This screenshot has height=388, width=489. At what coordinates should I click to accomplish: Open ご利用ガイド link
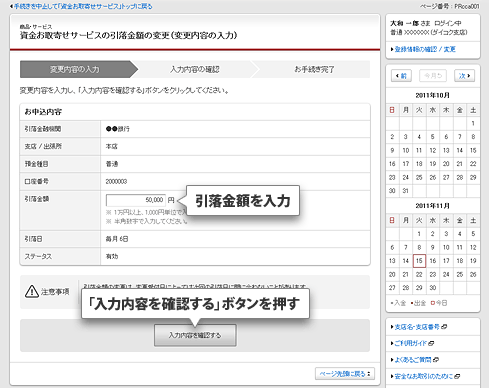[410, 343]
